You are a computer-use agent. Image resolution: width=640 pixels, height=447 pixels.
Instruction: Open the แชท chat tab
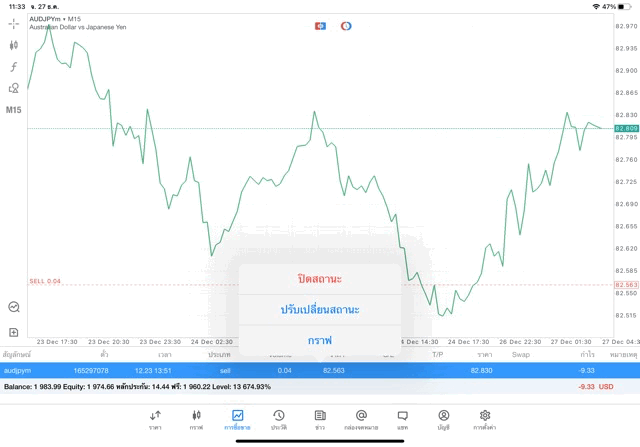pos(402,419)
